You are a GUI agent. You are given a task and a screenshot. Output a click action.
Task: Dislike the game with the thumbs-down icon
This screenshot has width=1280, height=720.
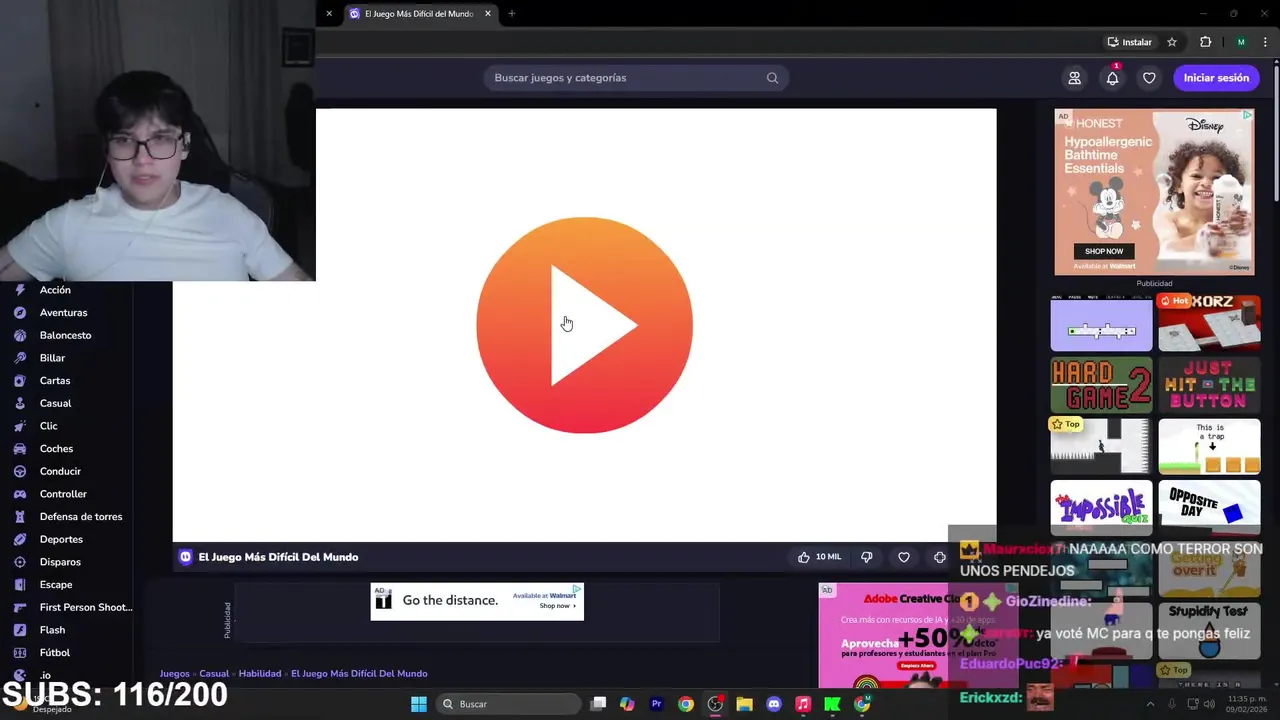coord(867,557)
